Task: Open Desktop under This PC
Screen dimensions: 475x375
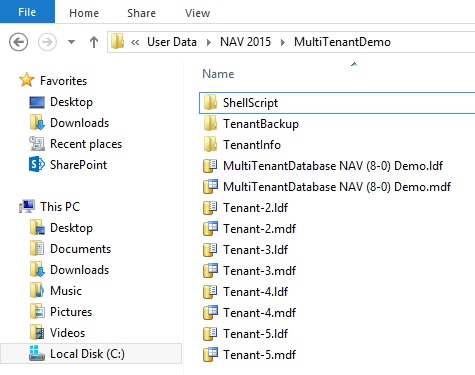Action: [x=71, y=228]
